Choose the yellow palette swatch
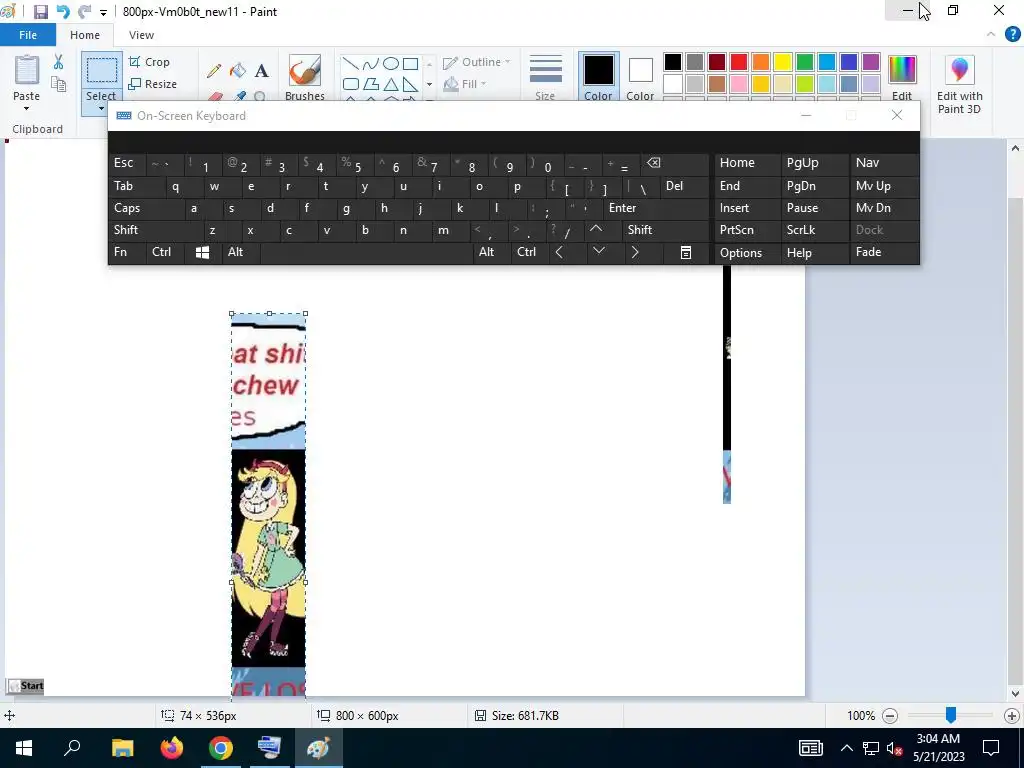Viewport: 1024px width, 768px height. pos(782,62)
